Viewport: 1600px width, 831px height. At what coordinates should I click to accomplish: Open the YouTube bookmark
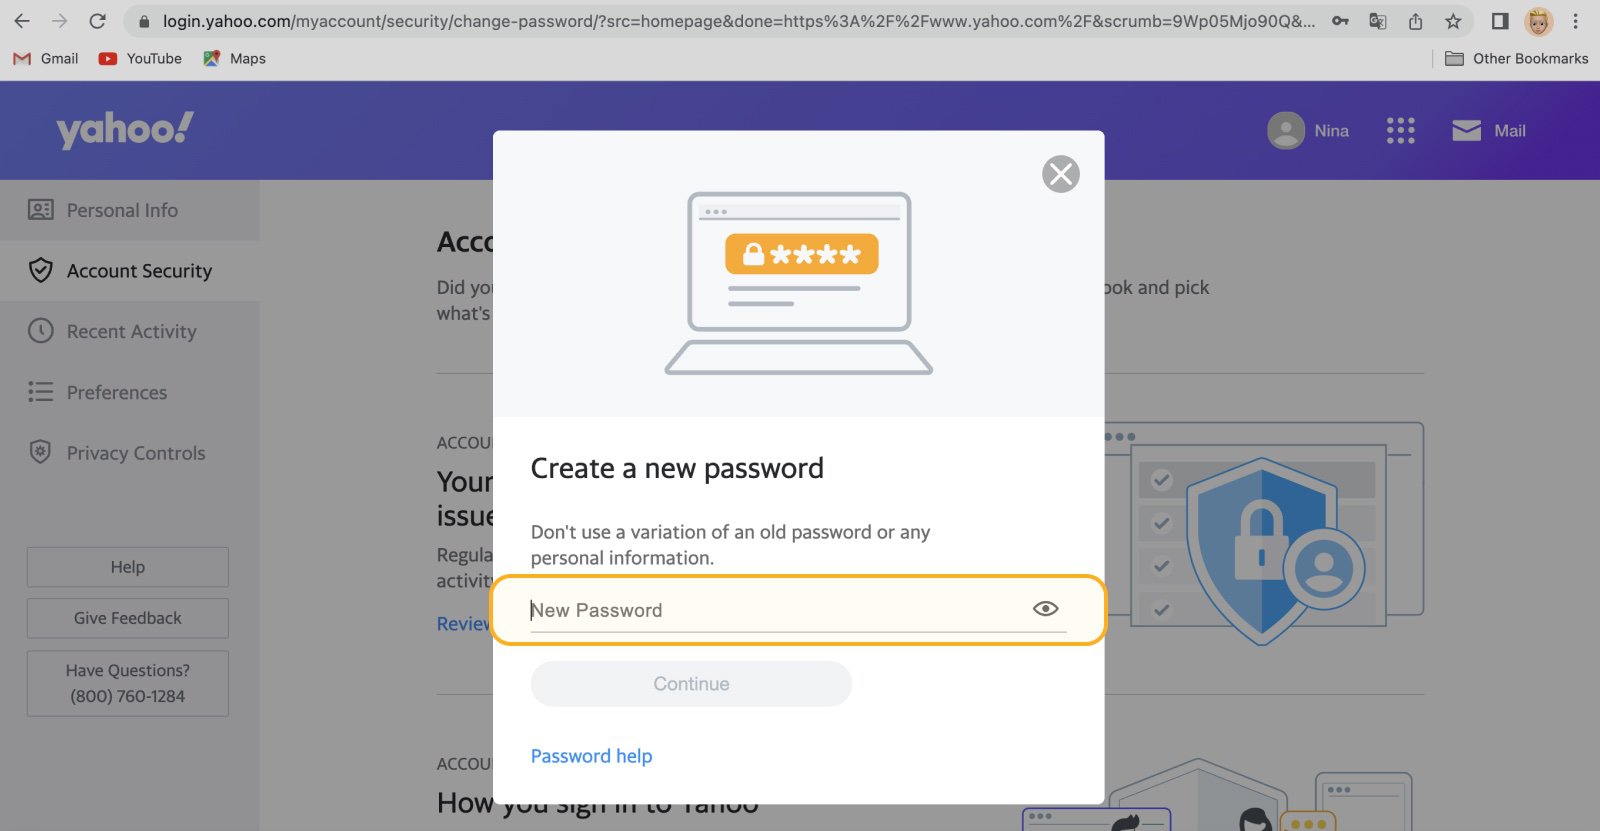click(x=140, y=58)
